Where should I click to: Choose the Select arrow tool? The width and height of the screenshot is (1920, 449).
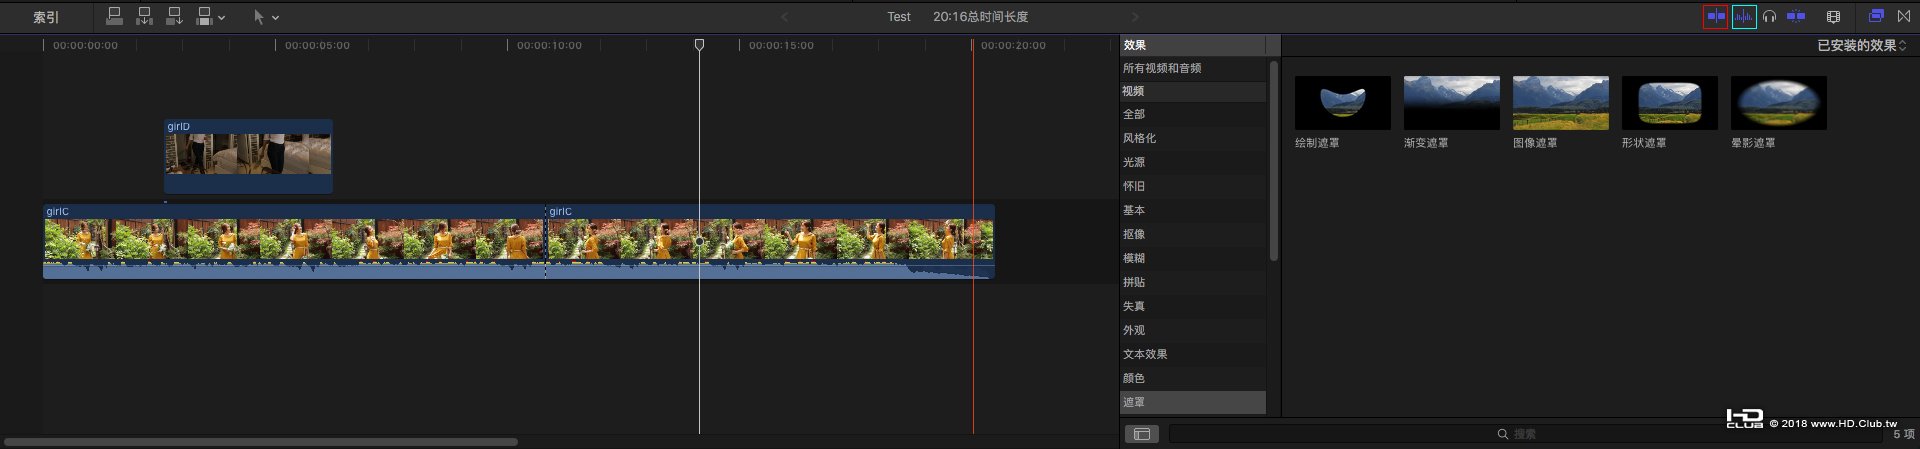point(259,17)
